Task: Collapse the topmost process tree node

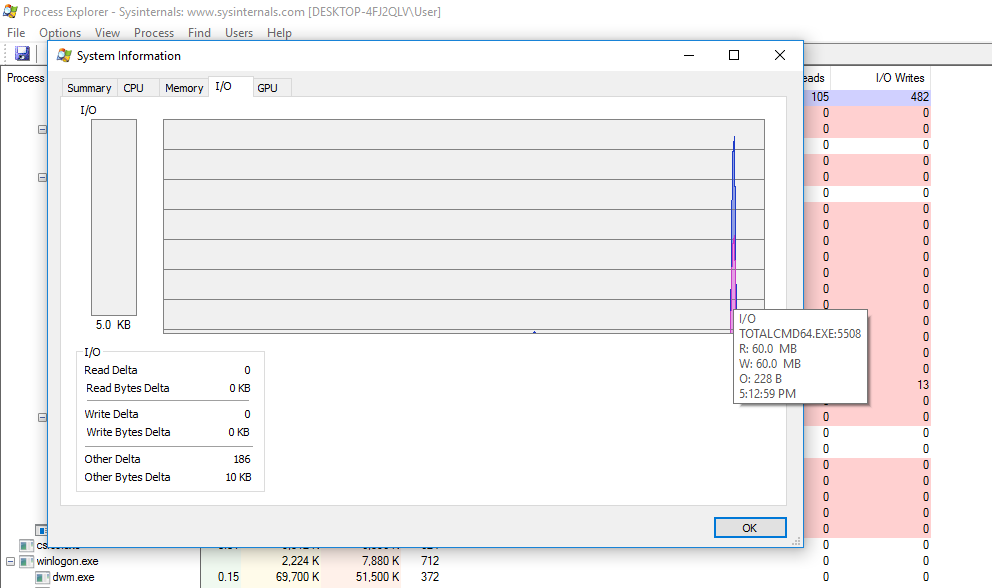Action: tap(42, 129)
